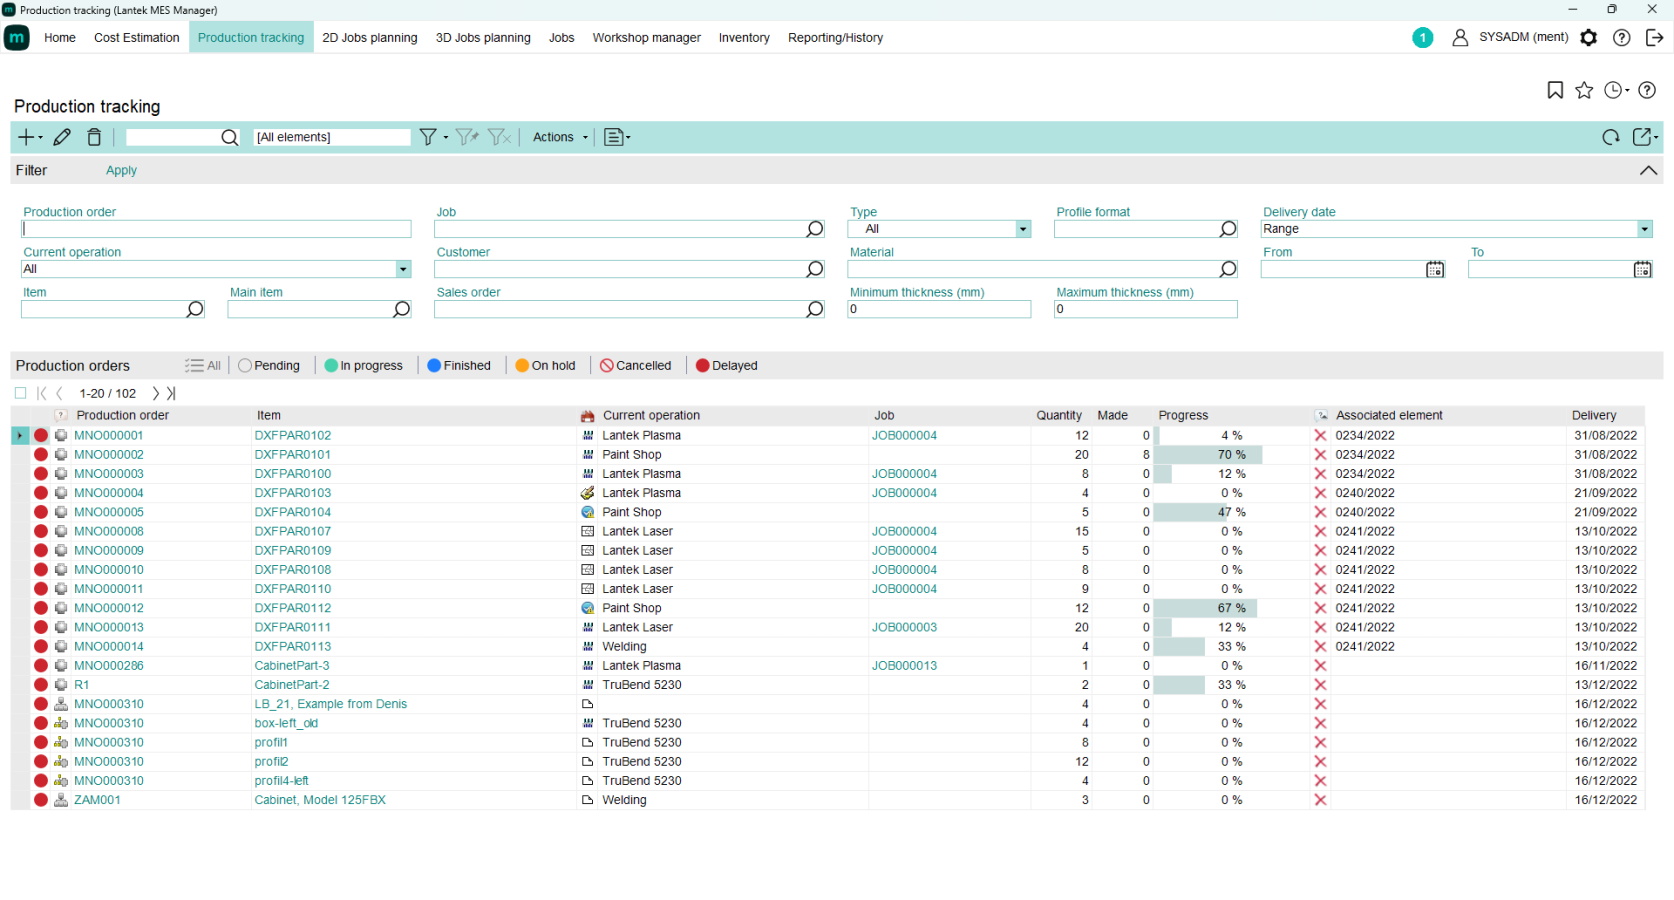This screenshot has width=1674, height=900.
Task: Click the pencil edit icon in toolbar
Action: point(62,137)
